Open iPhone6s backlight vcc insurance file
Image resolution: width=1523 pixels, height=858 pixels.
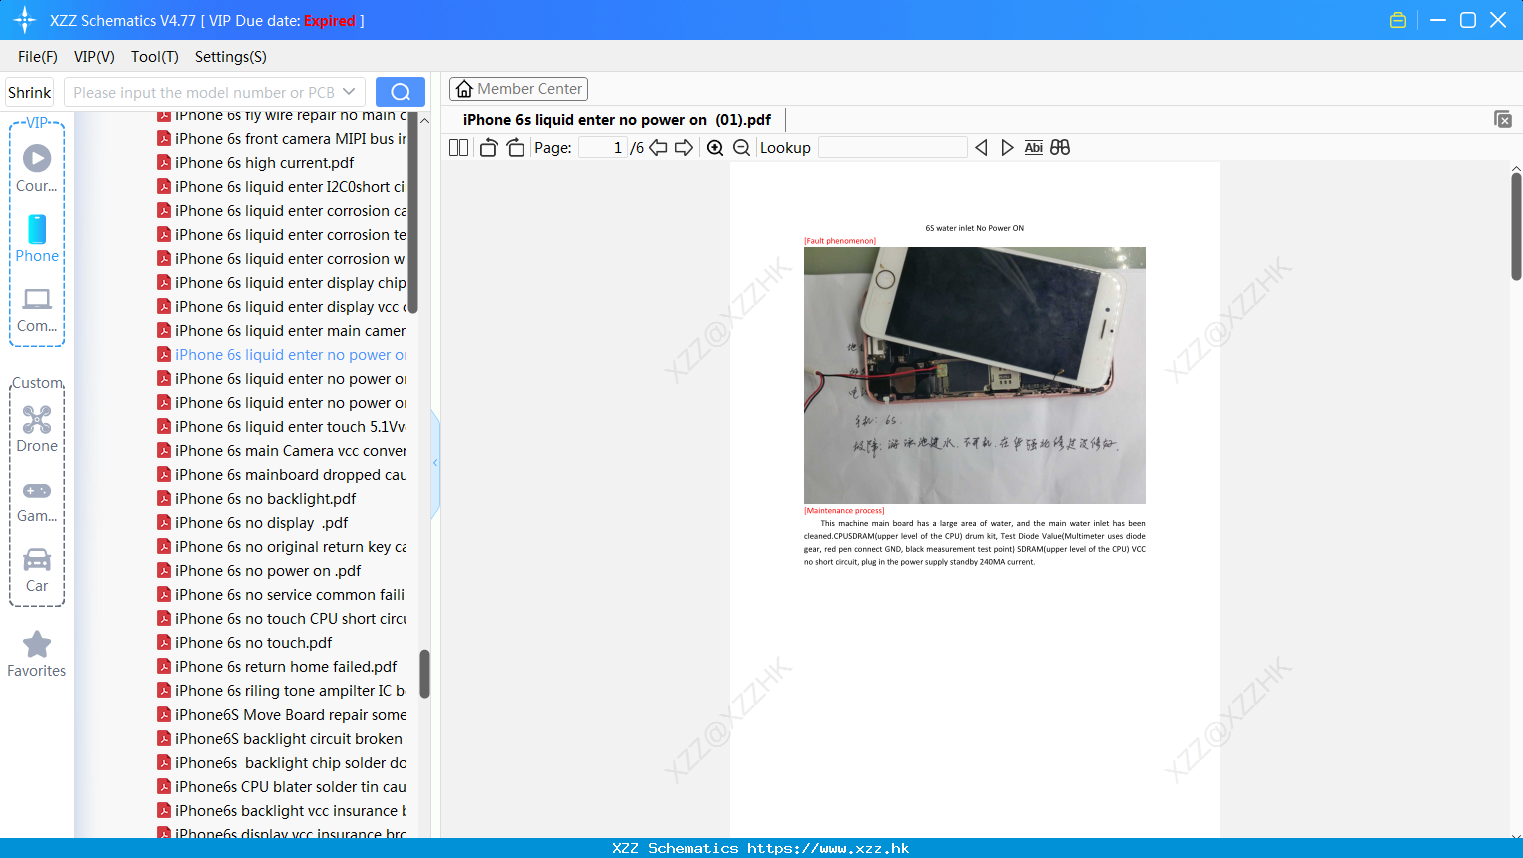pos(282,811)
